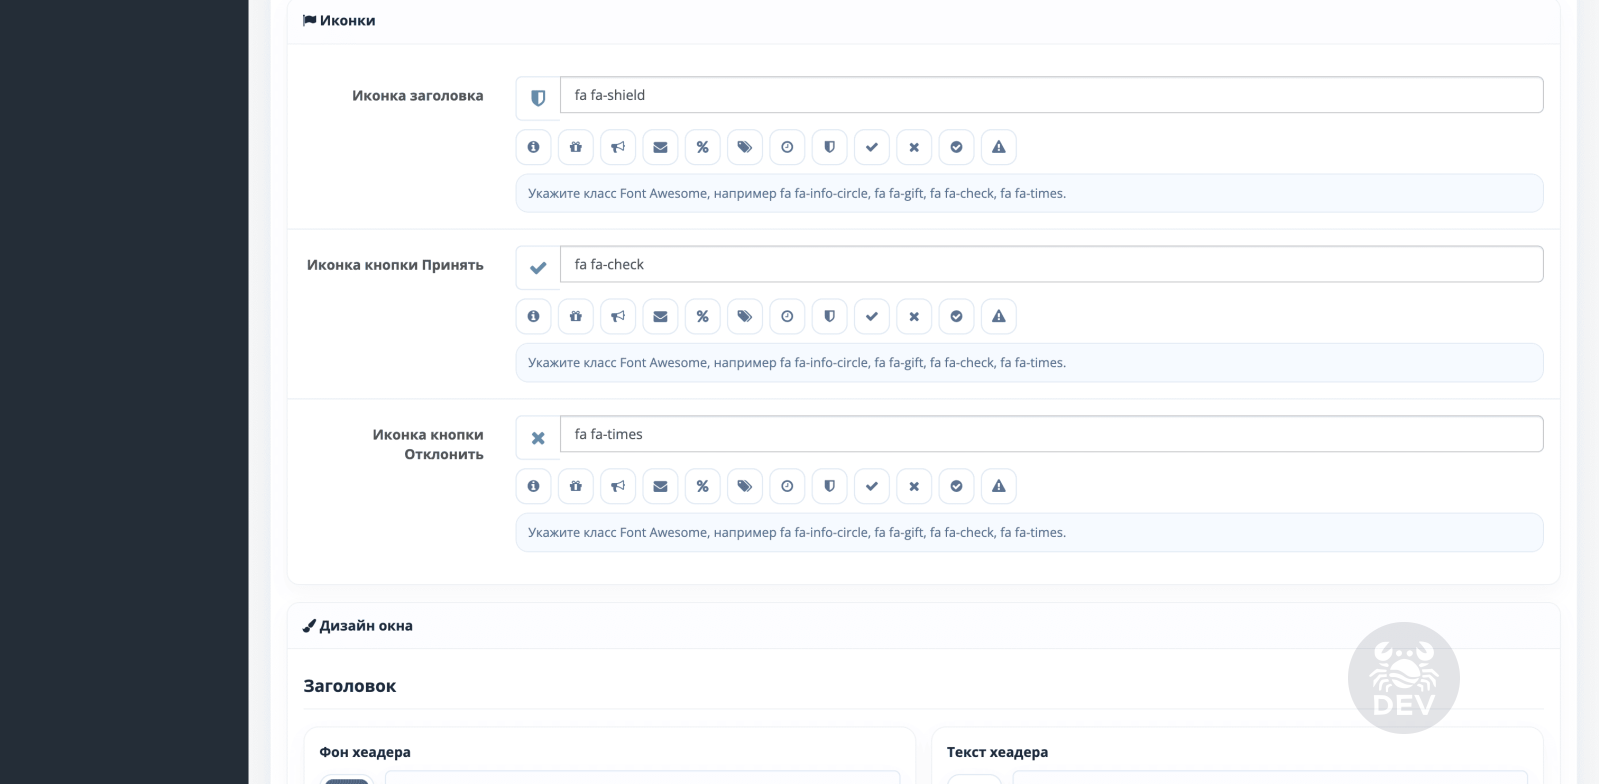This screenshot has height=784, width=1600.
Task: Click shield preview beside fa fa-shield field
Action: pyautogui.click(x=538, y=98)
